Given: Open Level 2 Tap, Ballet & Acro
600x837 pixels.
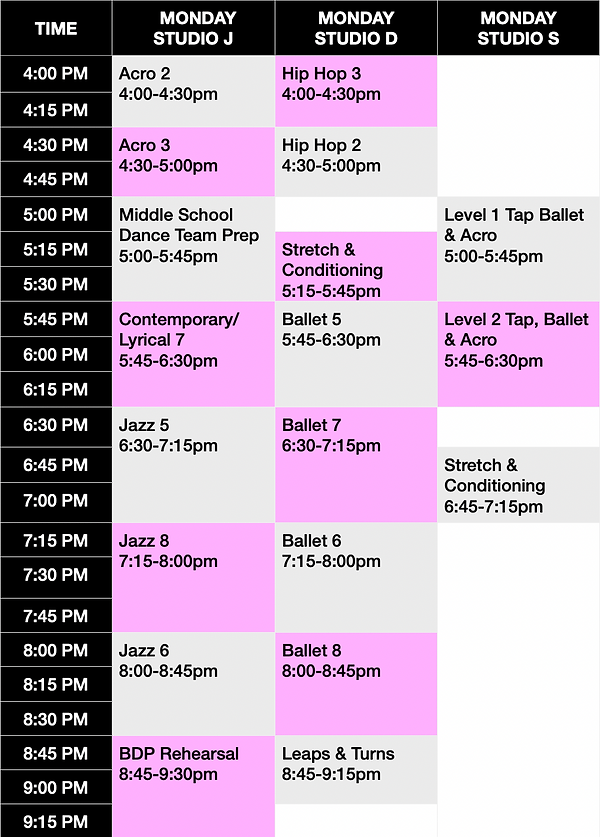Looking at the screenshot, I should (x=518, y=354).
